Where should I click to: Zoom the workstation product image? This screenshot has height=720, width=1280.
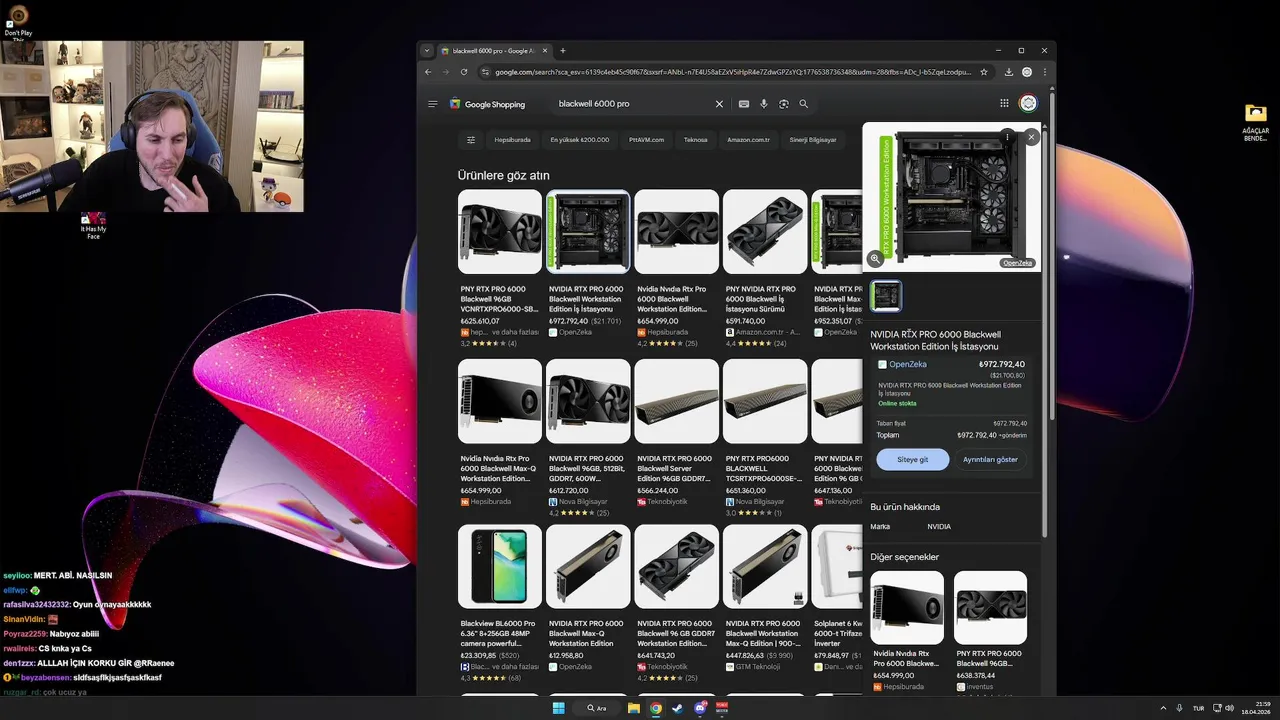875,258
